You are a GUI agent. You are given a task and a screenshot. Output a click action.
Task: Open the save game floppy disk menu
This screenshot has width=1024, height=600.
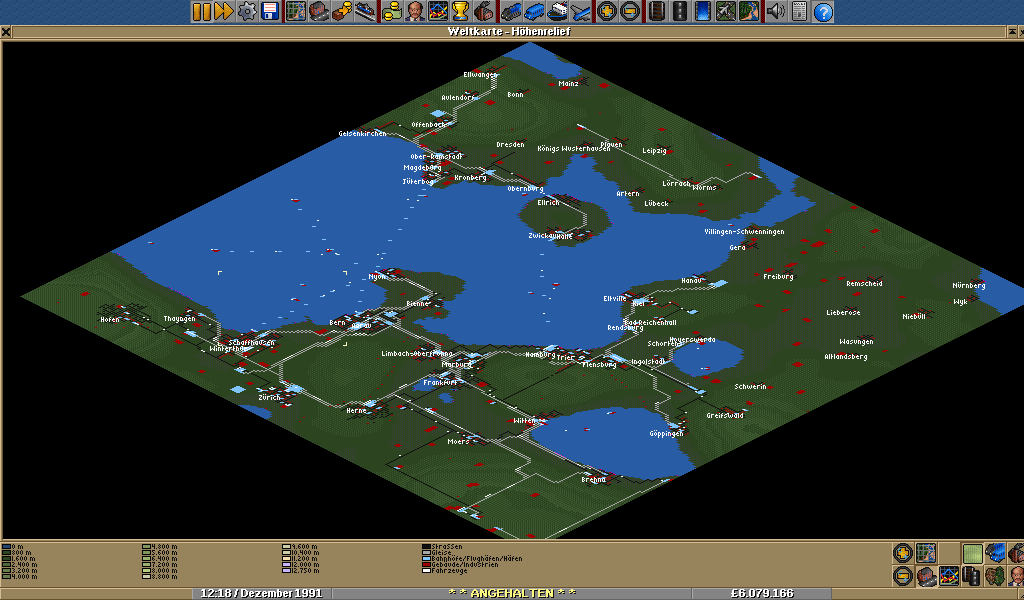coord(270,12)
